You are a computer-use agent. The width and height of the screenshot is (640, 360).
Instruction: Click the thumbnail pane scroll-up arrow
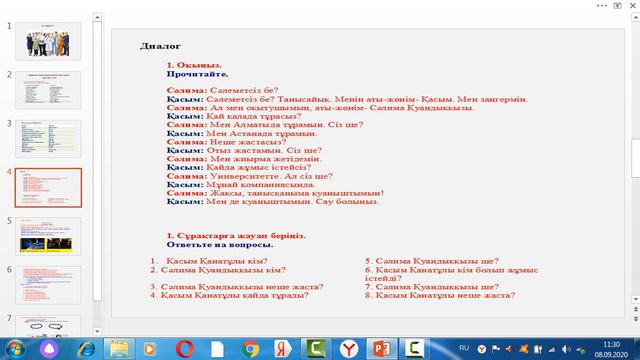97,17
